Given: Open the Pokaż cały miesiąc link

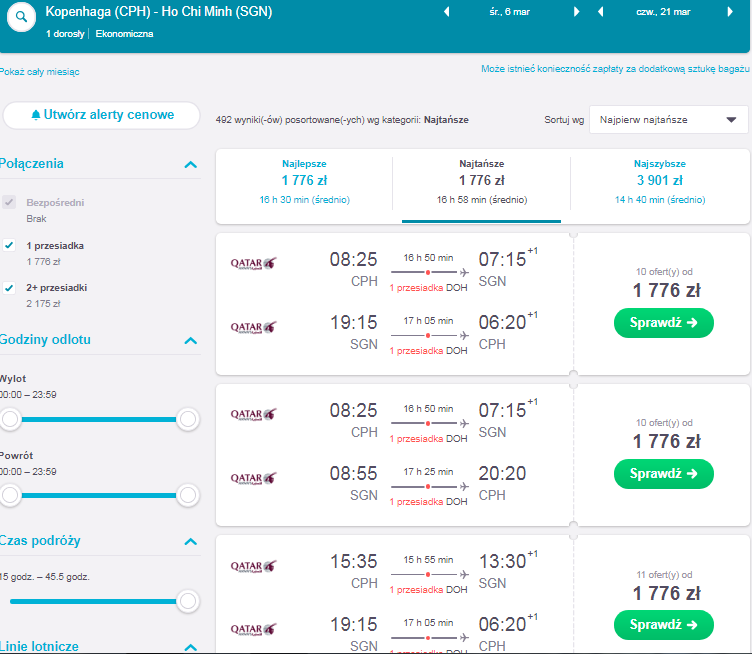Looking at the screenshot, I should (x=39, y=72).
